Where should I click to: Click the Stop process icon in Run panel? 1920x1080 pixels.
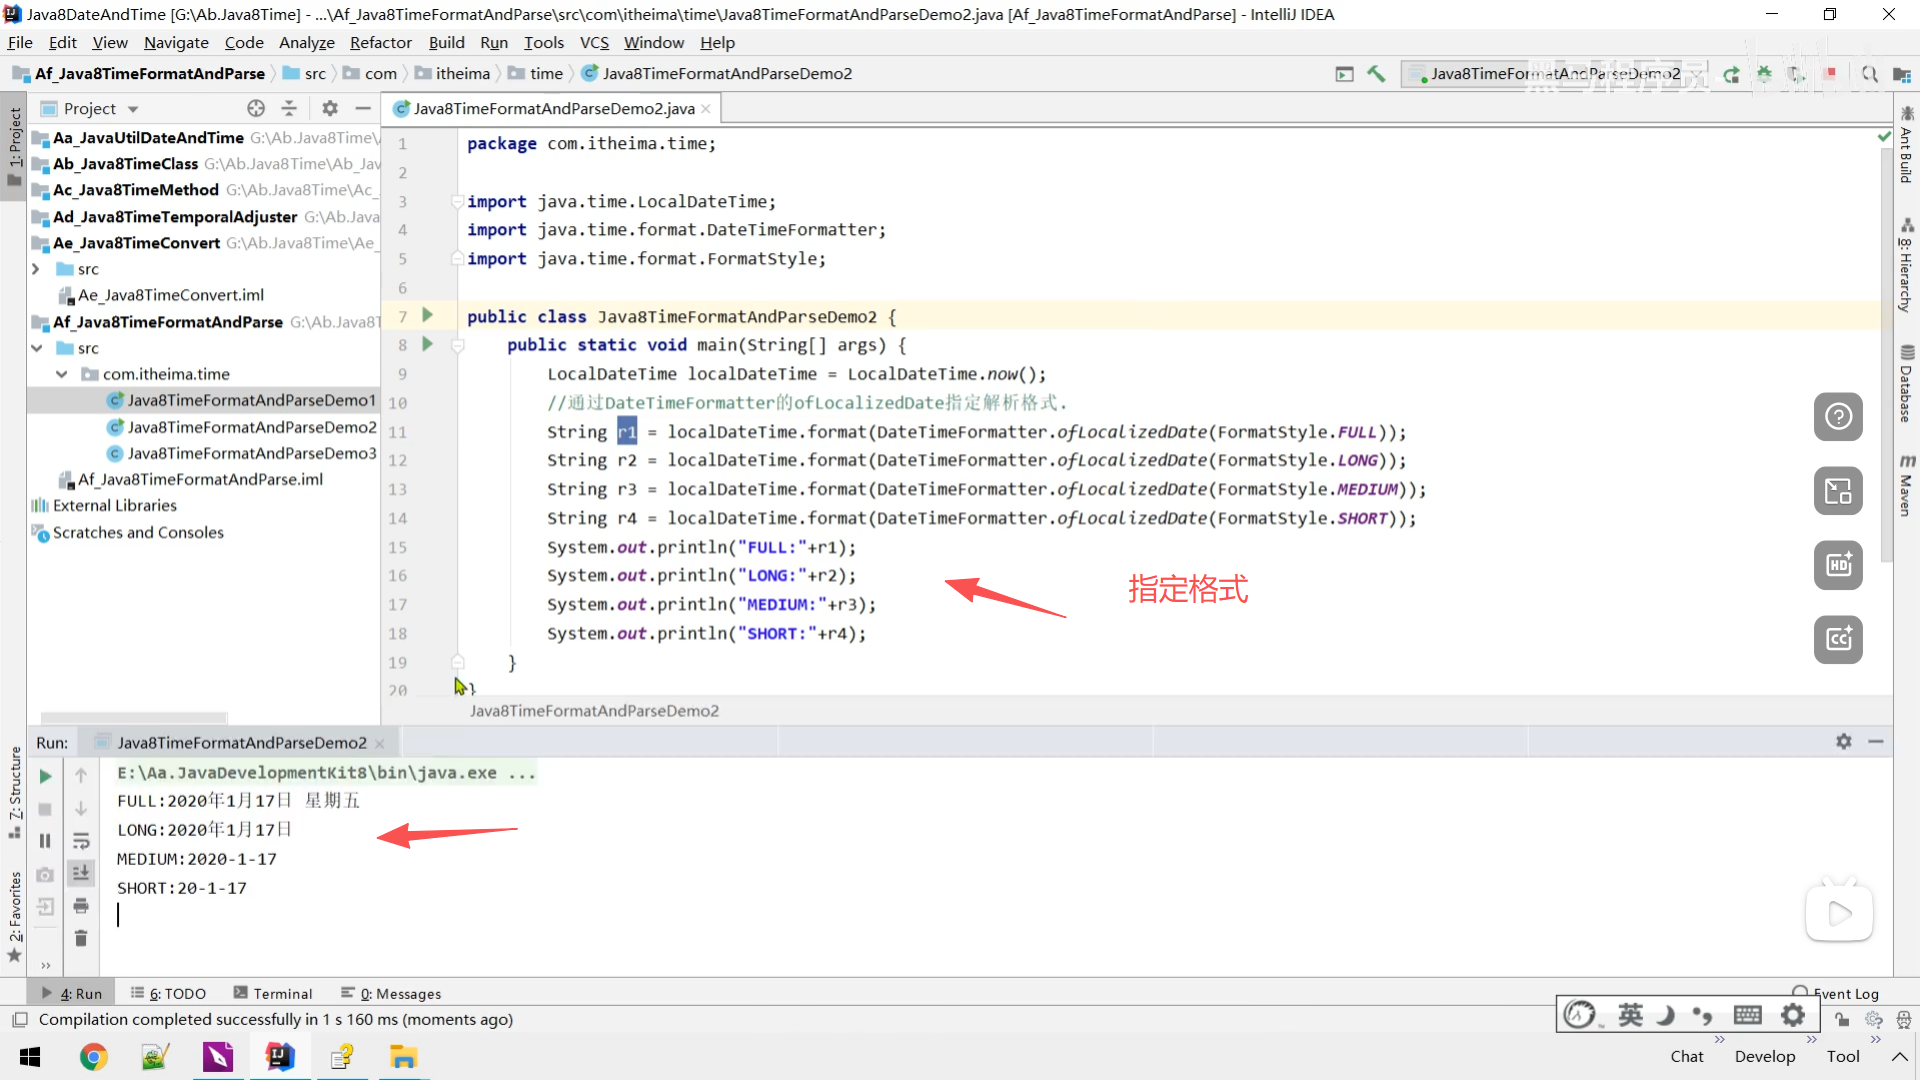tap(45, 809)
